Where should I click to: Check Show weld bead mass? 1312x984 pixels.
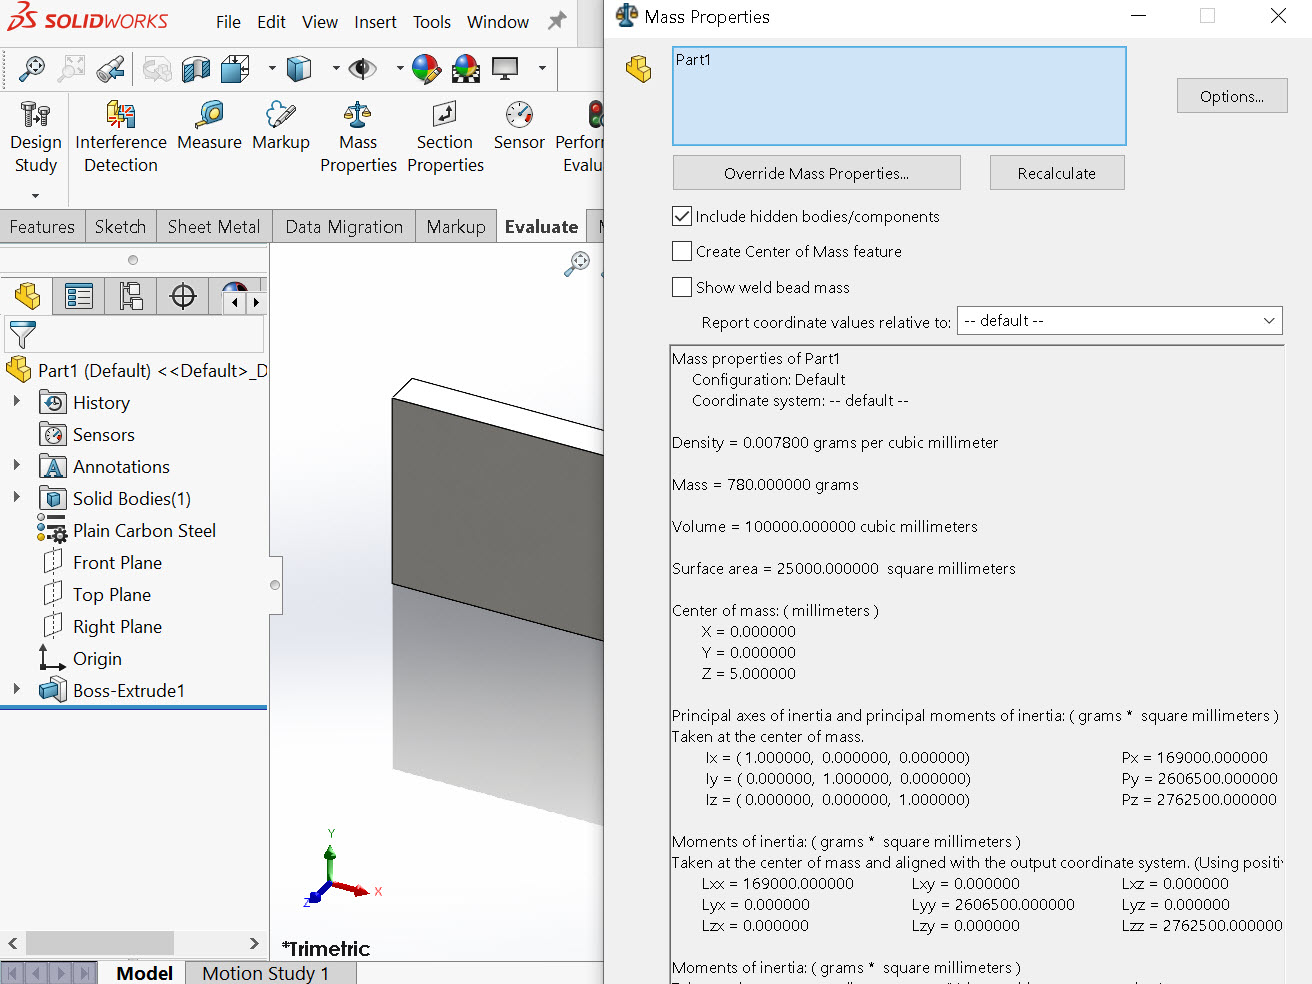click(x=683, y=288)
